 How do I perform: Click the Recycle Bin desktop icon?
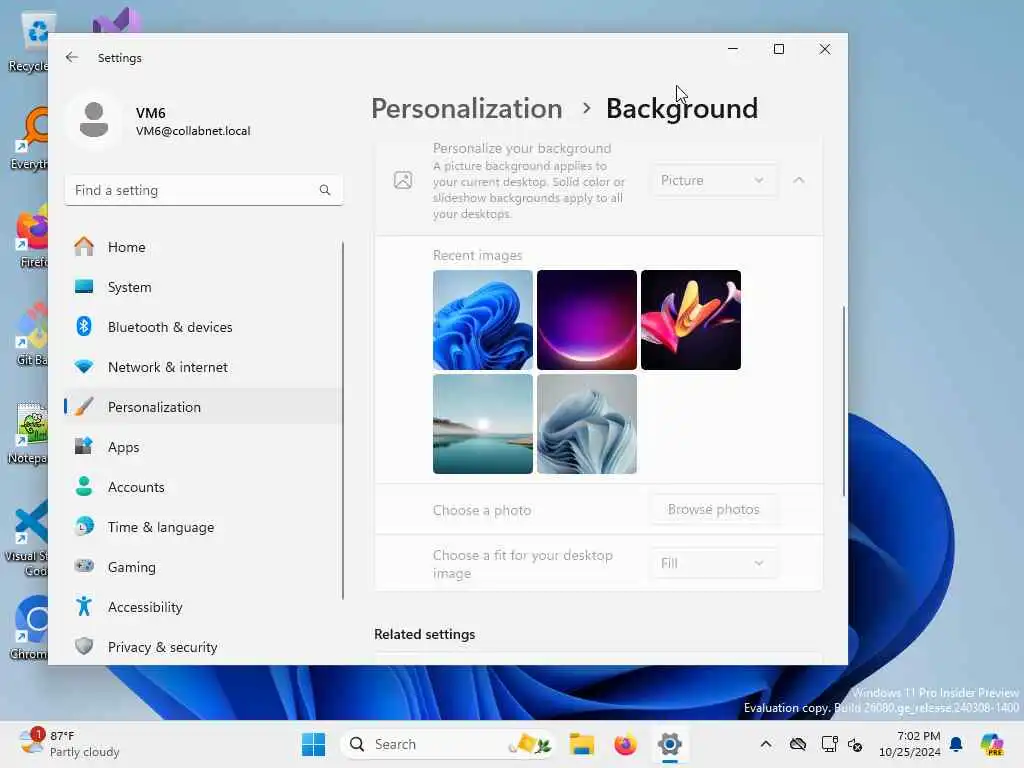click(27, 40)
